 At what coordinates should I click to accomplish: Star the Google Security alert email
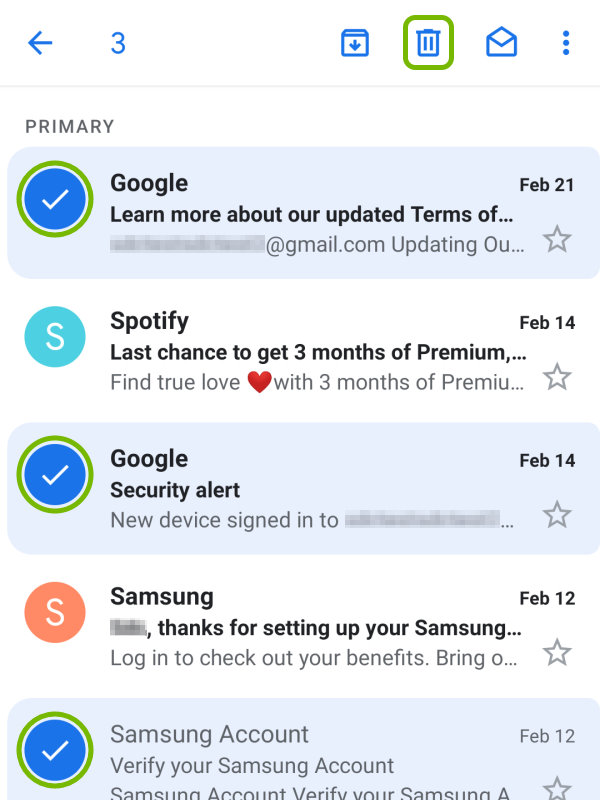[x=557, y=515]
